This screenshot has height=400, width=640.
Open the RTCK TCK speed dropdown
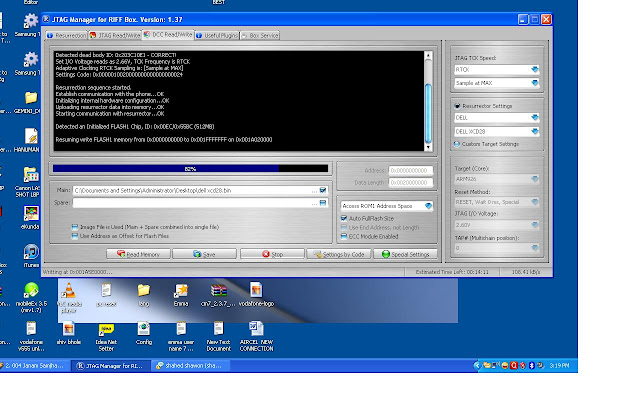point(535,70)
